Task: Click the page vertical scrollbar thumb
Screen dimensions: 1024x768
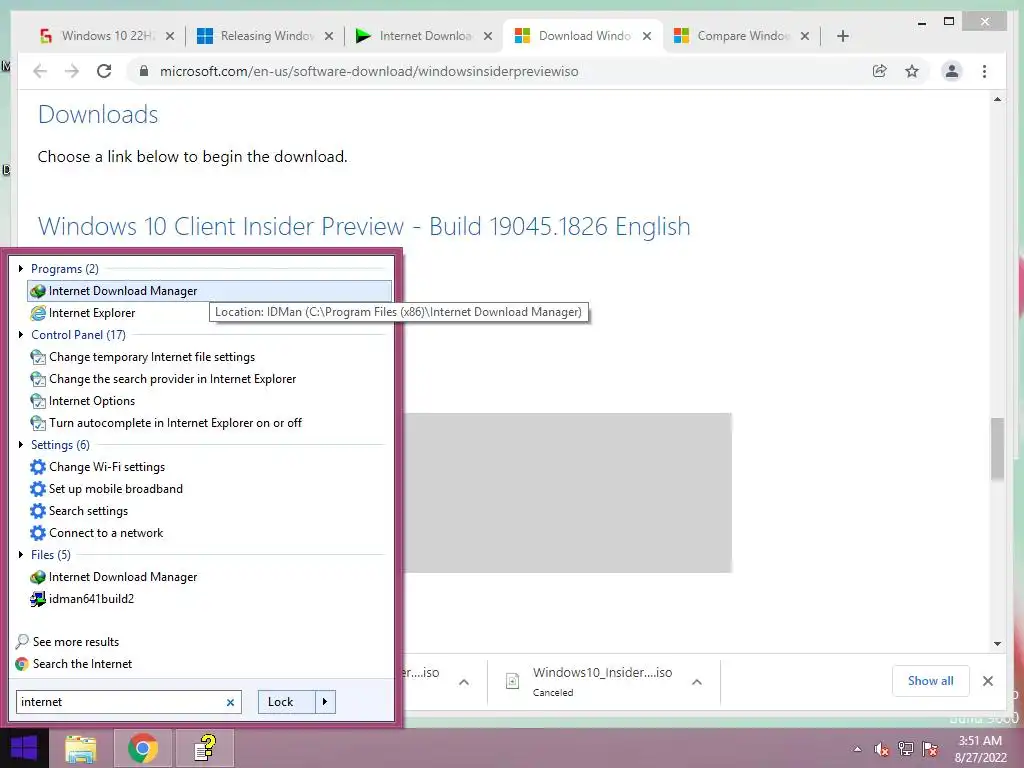Action: pos(997,449)
